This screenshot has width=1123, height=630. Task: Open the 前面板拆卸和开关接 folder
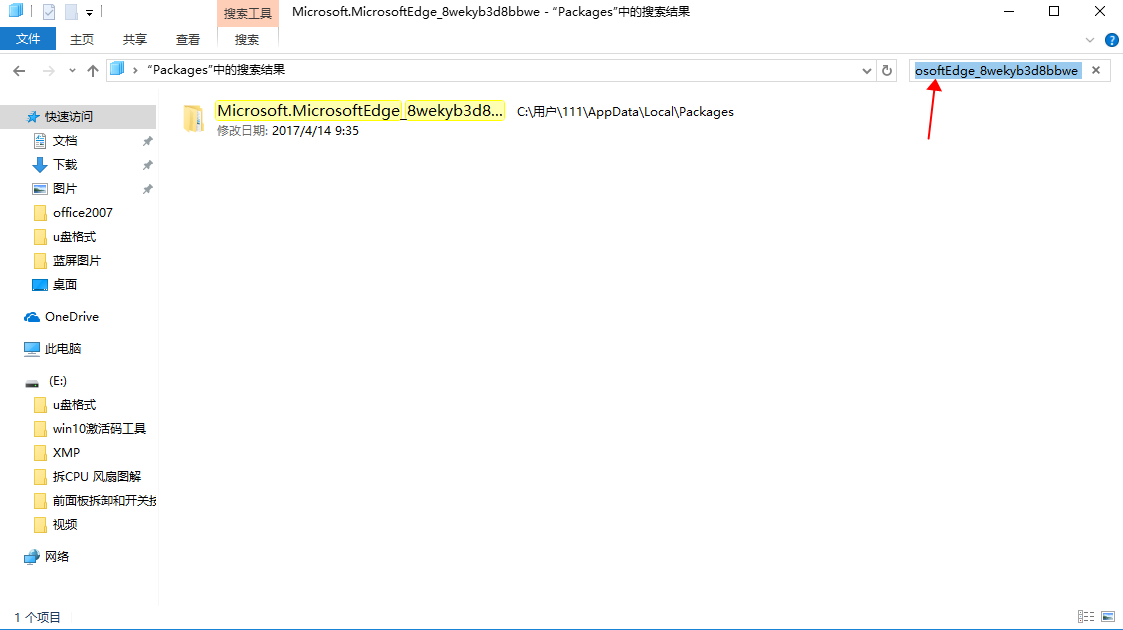[x=105, y=500]
